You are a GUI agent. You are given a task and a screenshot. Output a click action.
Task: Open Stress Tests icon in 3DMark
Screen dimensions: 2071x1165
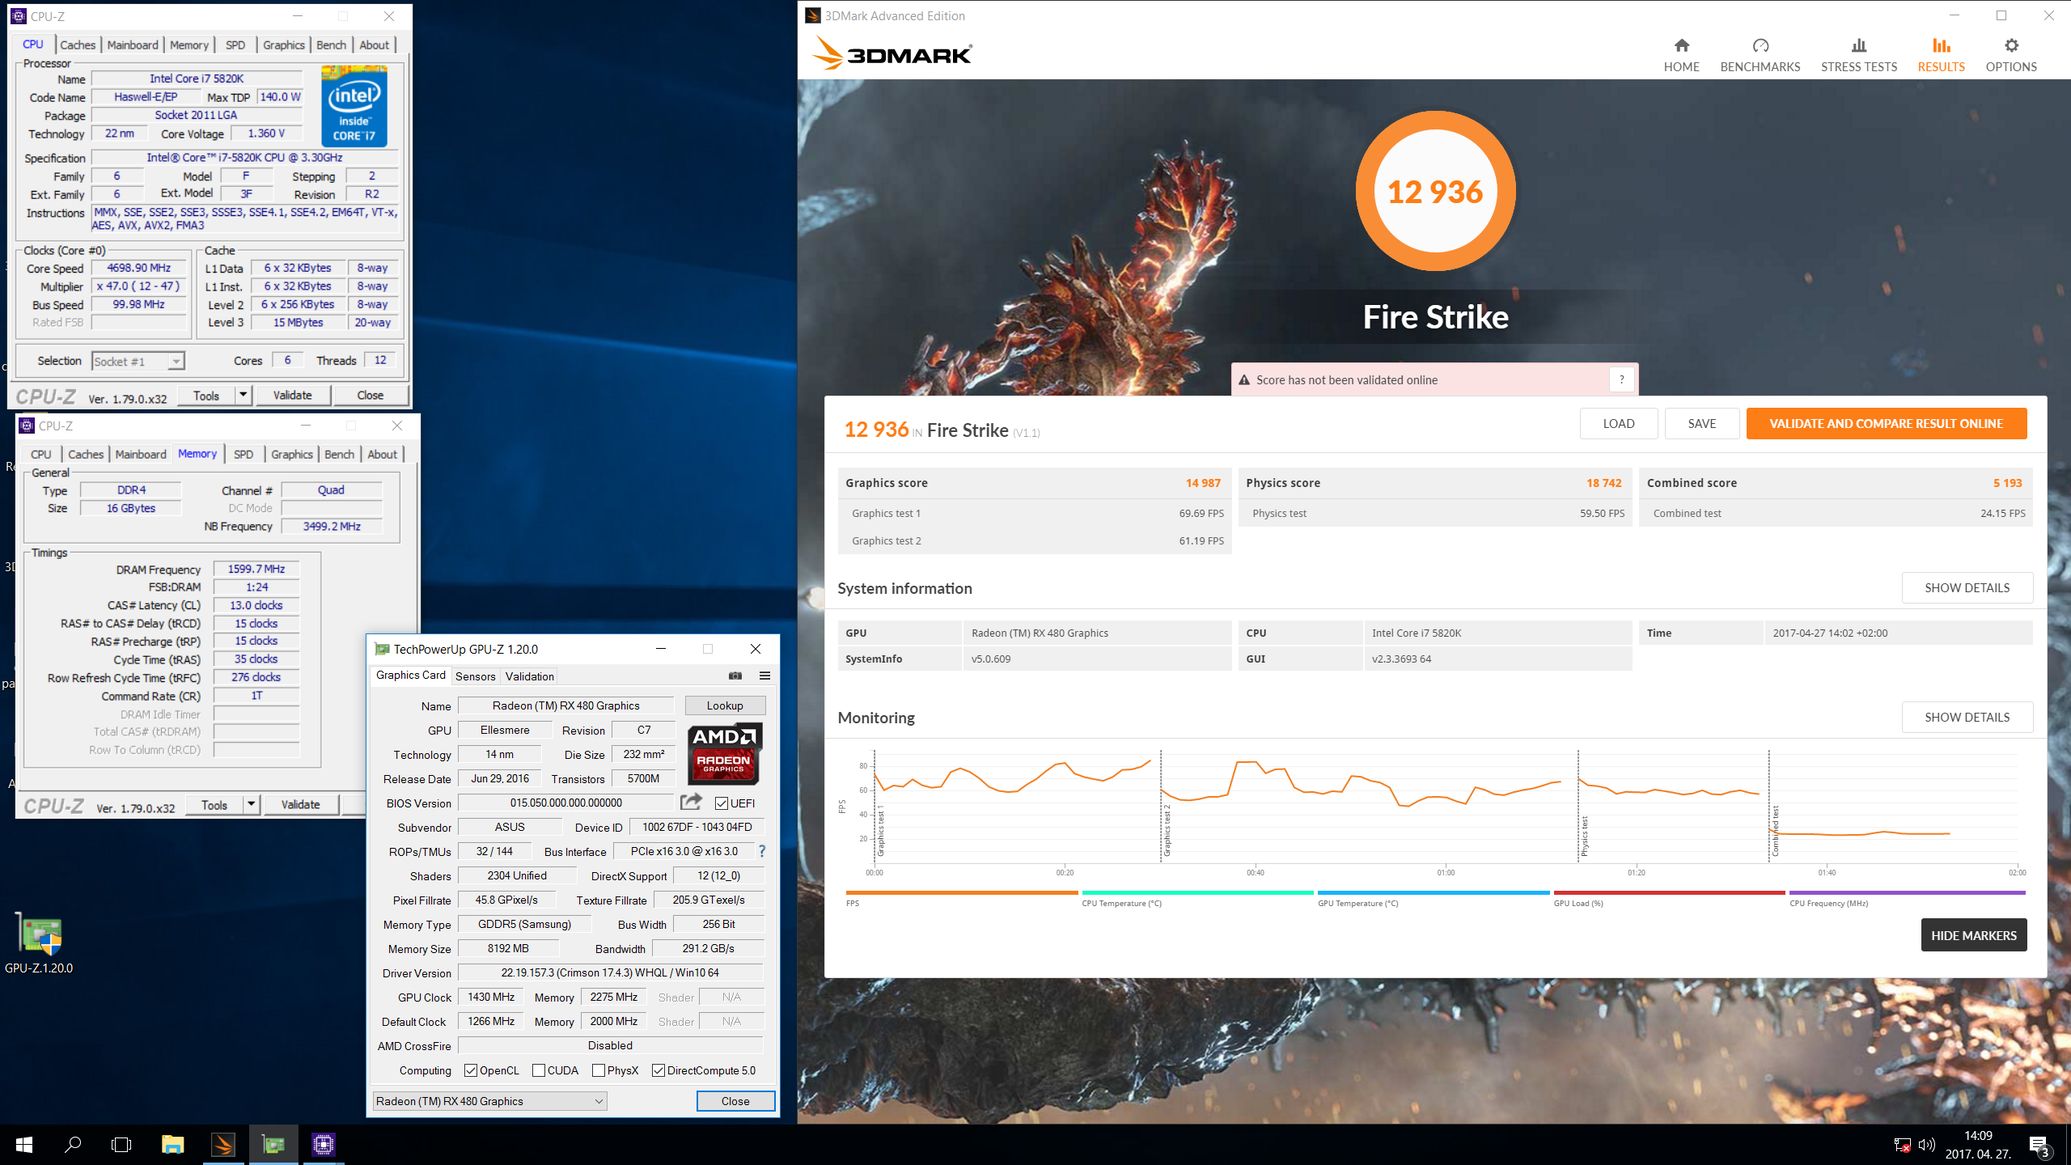coord(1858,46)
